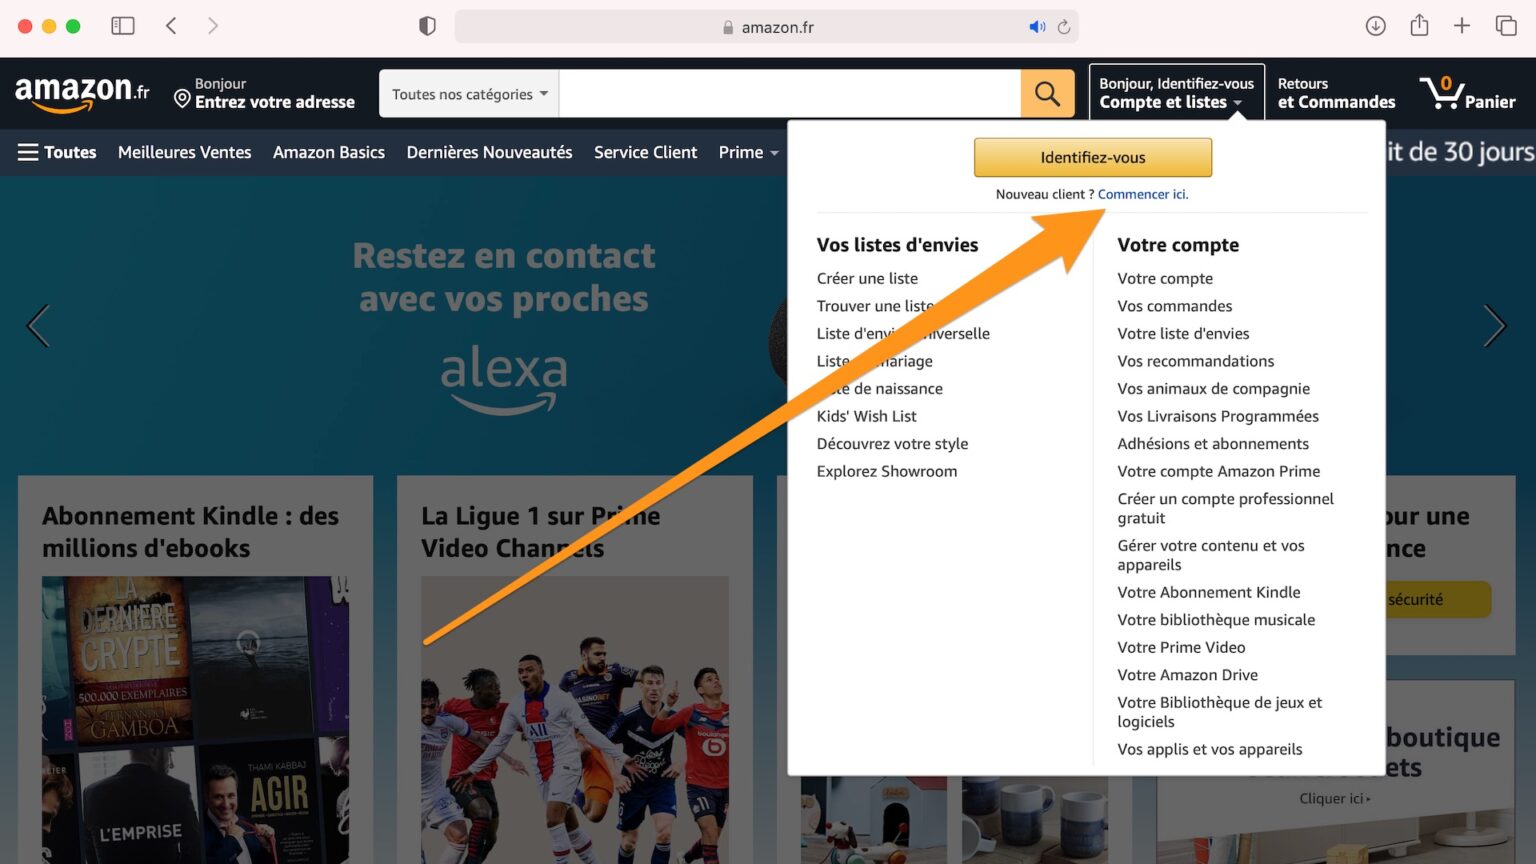This screenshot has width=1536, height=864.
Task: Mute the tab audio speaker icon
Action: click(1037, 27)
